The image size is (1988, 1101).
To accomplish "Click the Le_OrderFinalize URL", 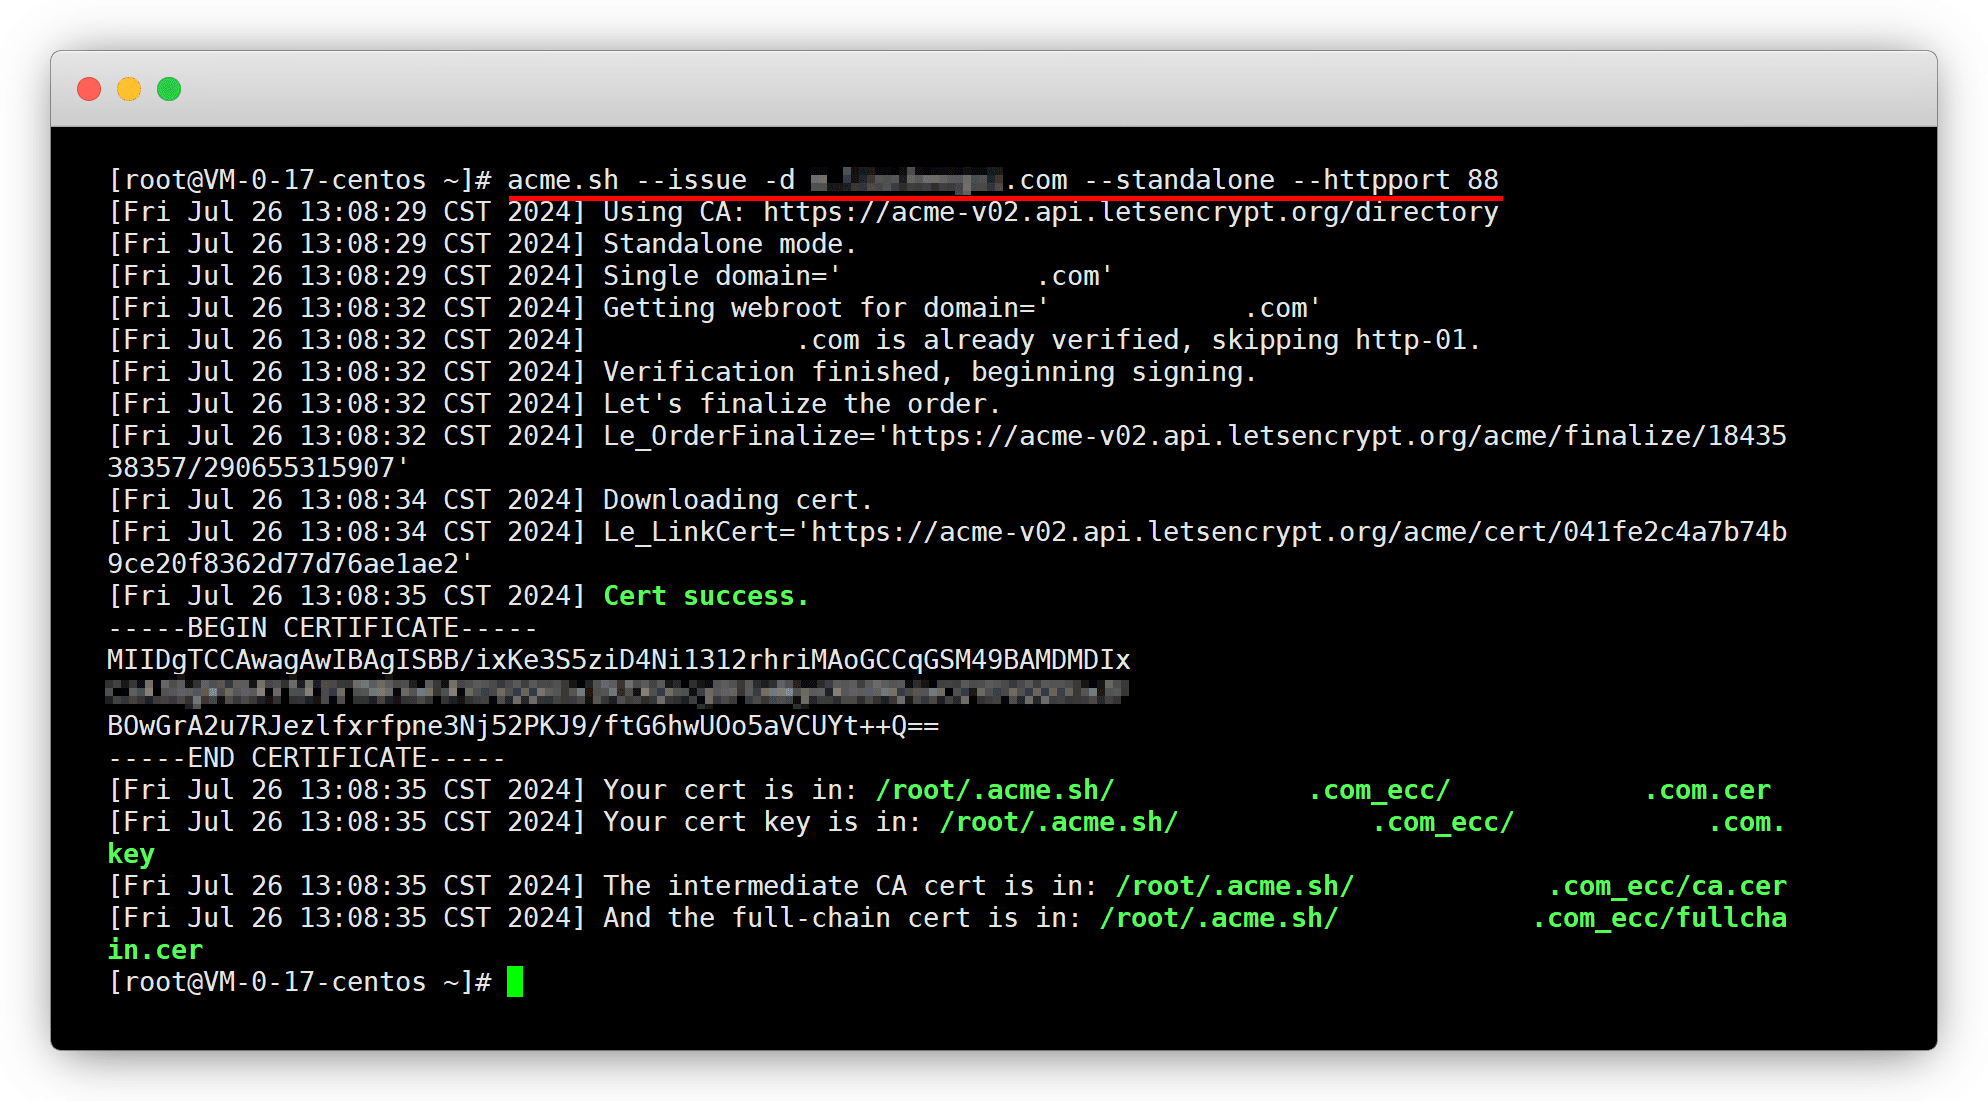I will click(x=1337, y=436).
